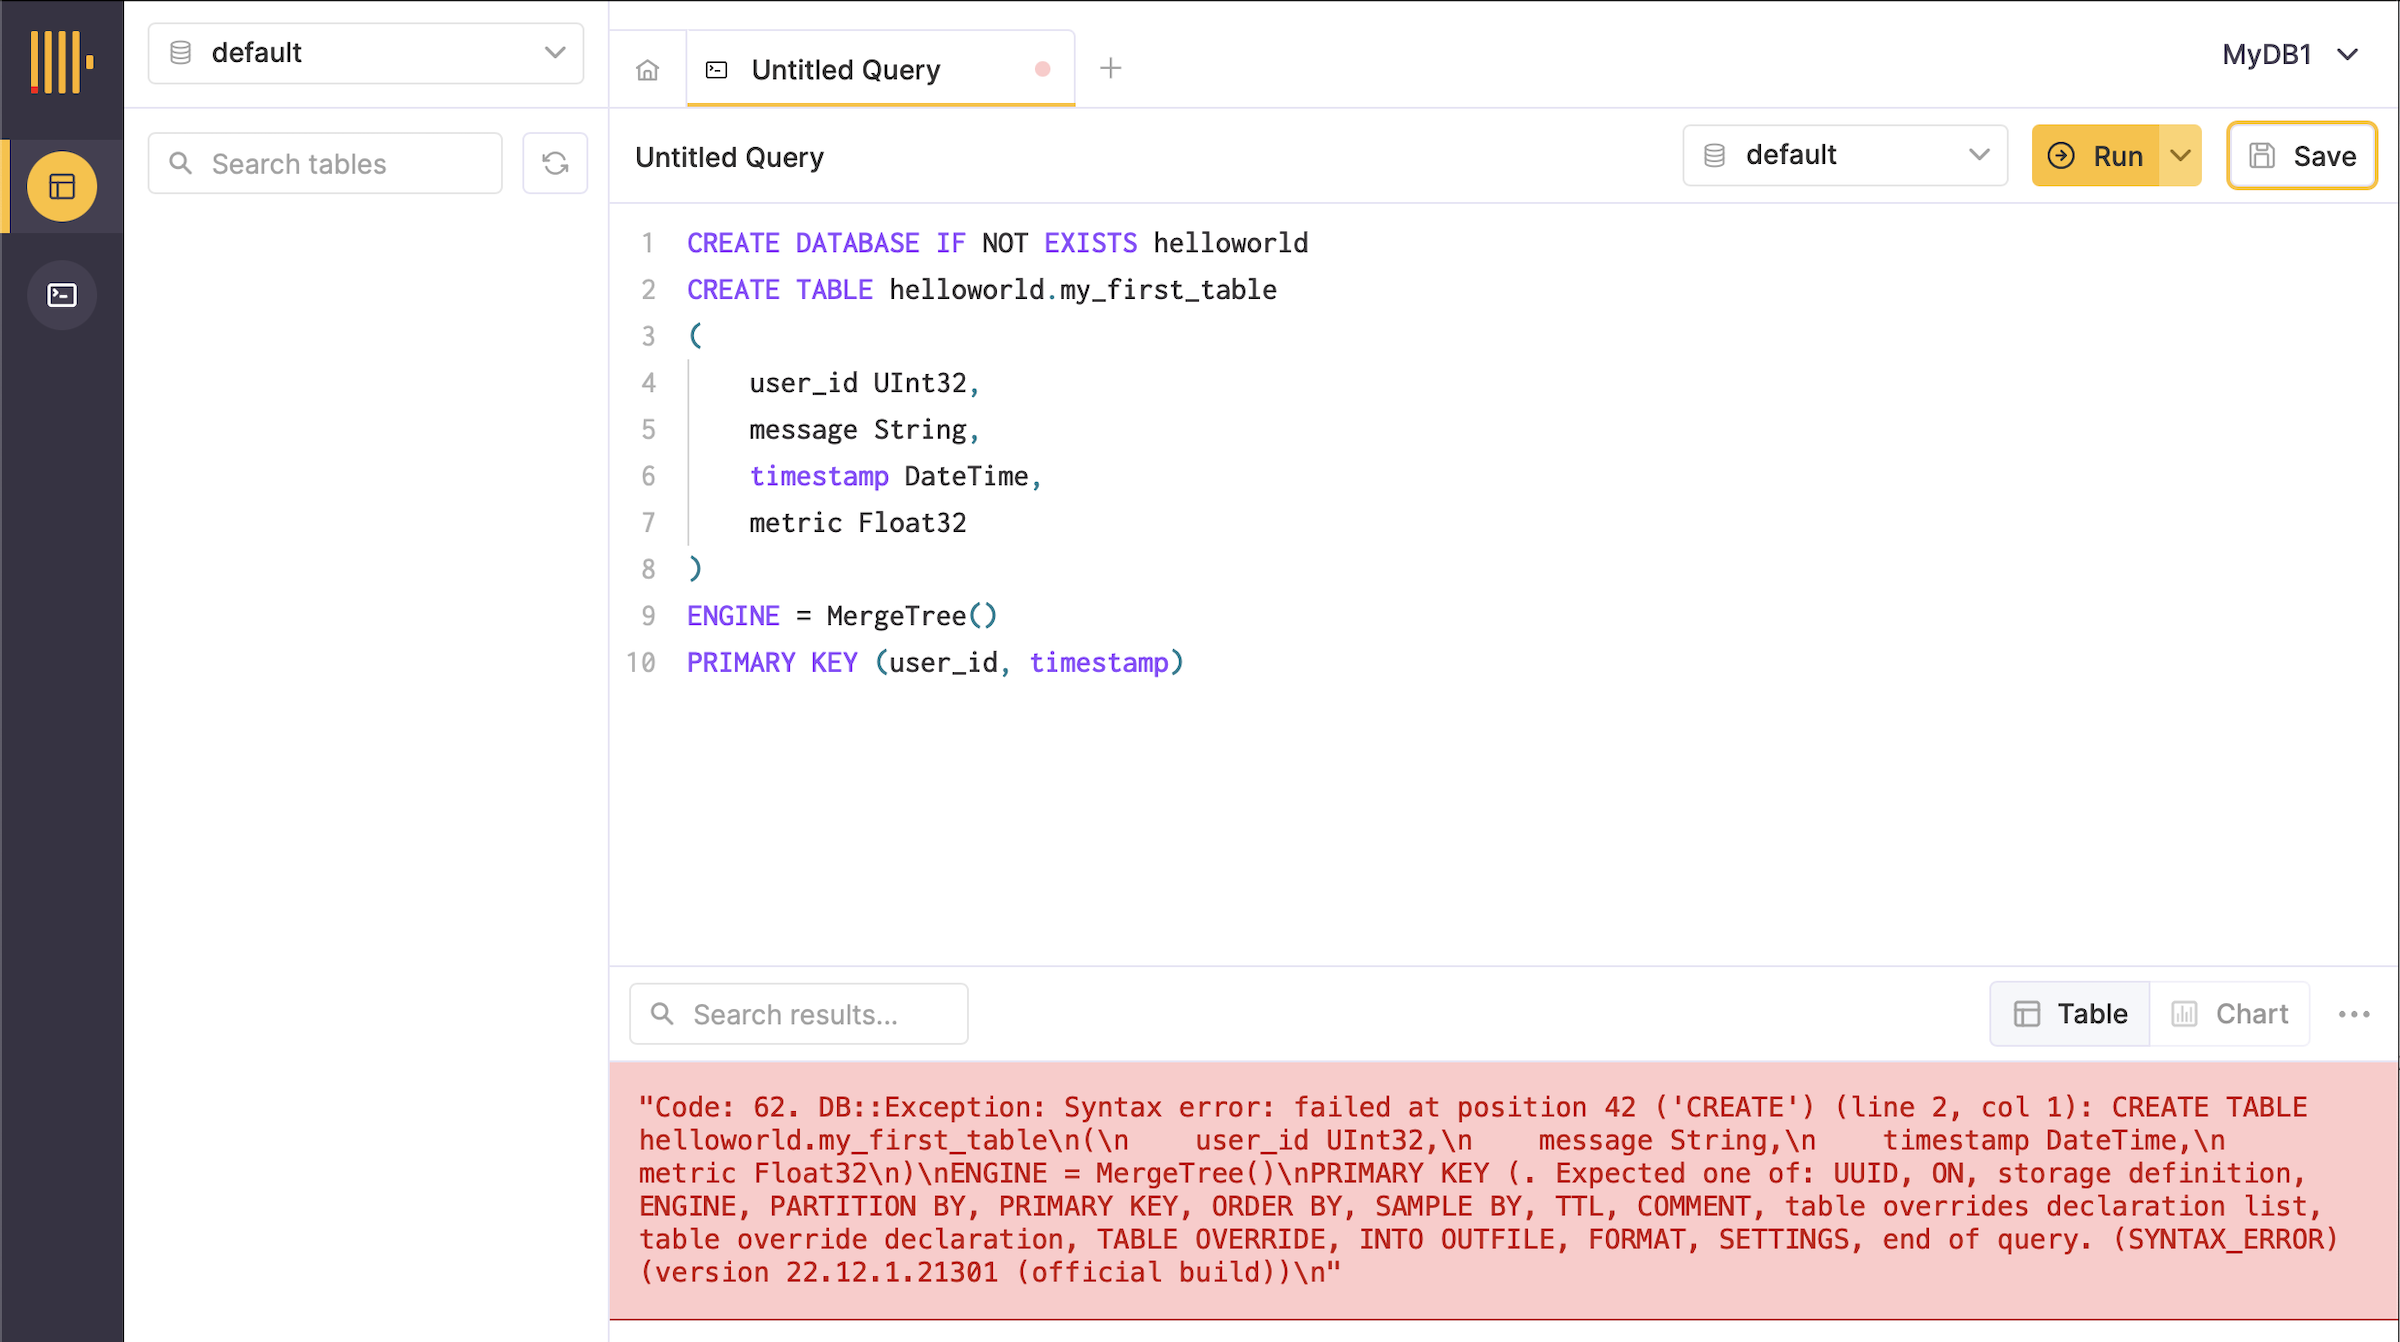Click the message String line

[864, 430]
